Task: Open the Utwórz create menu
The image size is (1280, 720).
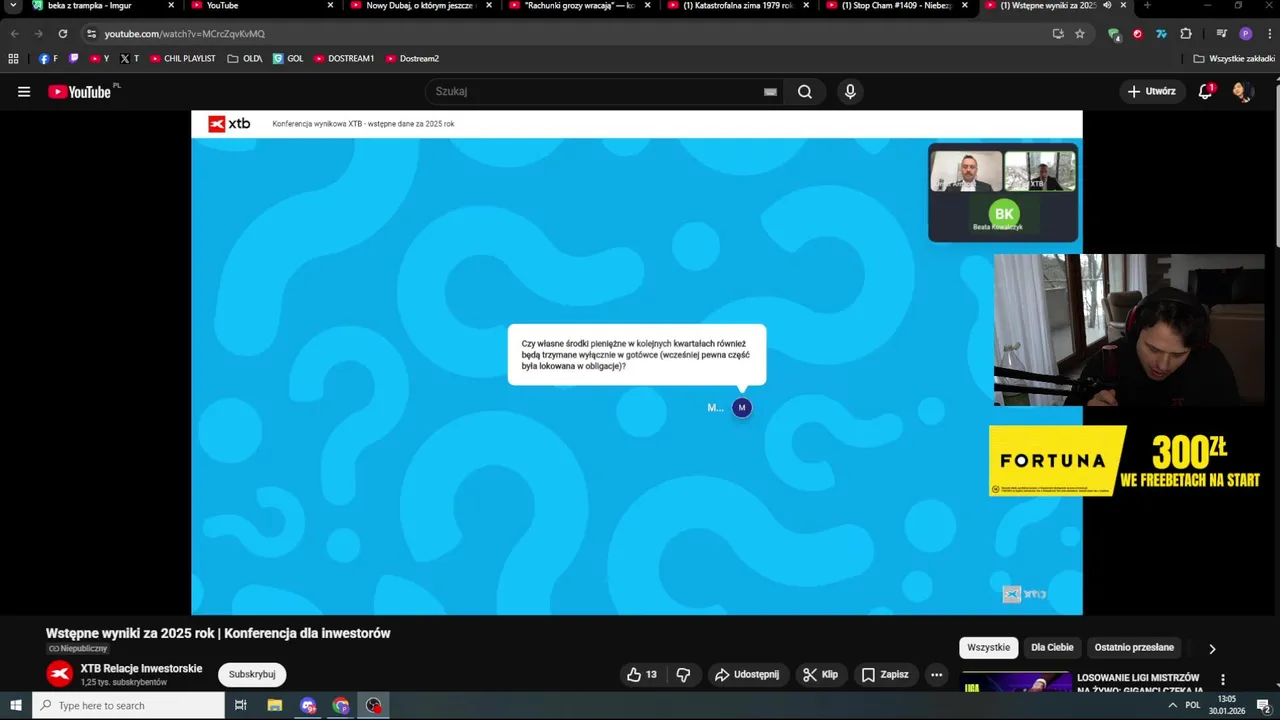Action: coord(1152,91)
